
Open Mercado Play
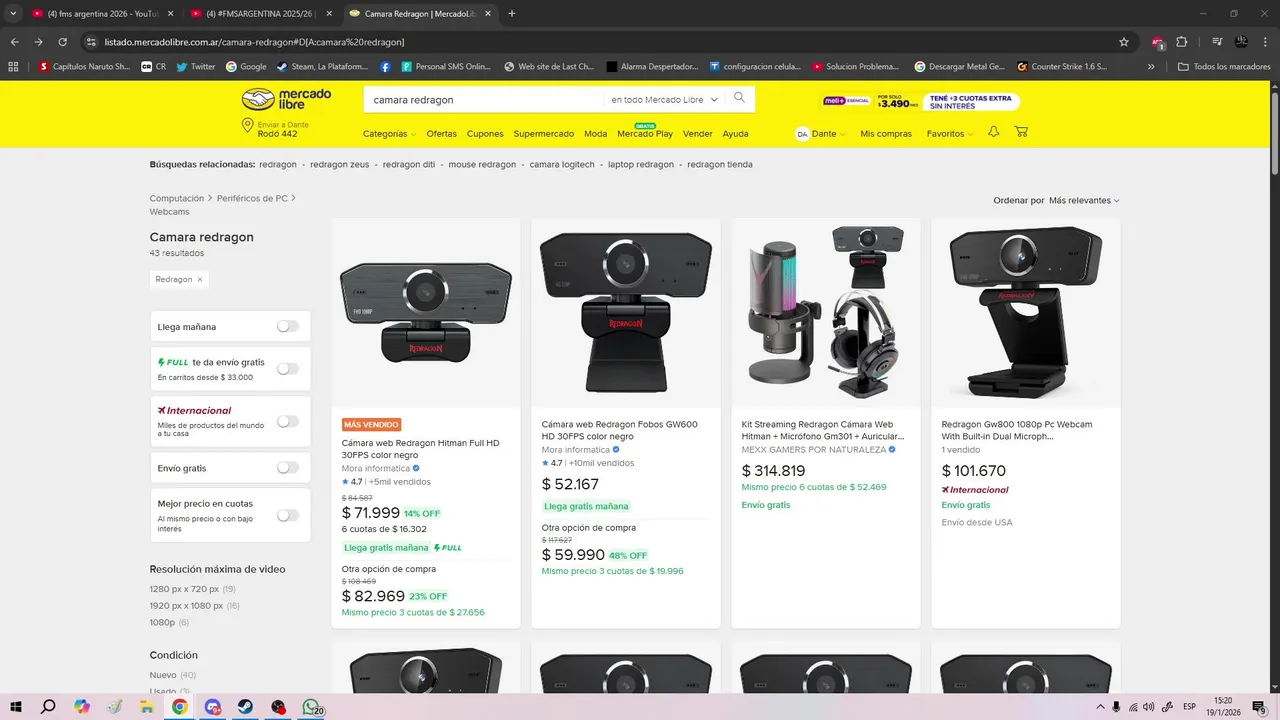[645, 133]
